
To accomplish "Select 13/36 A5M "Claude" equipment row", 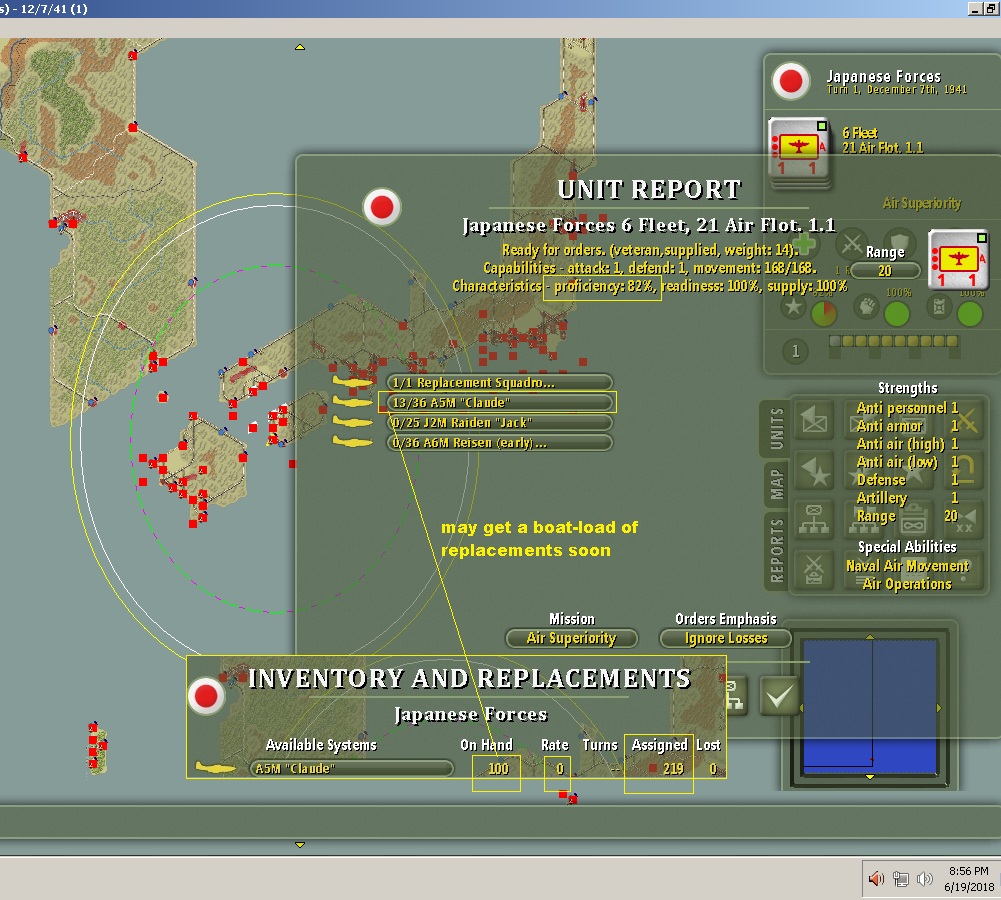I will [499, 402].
